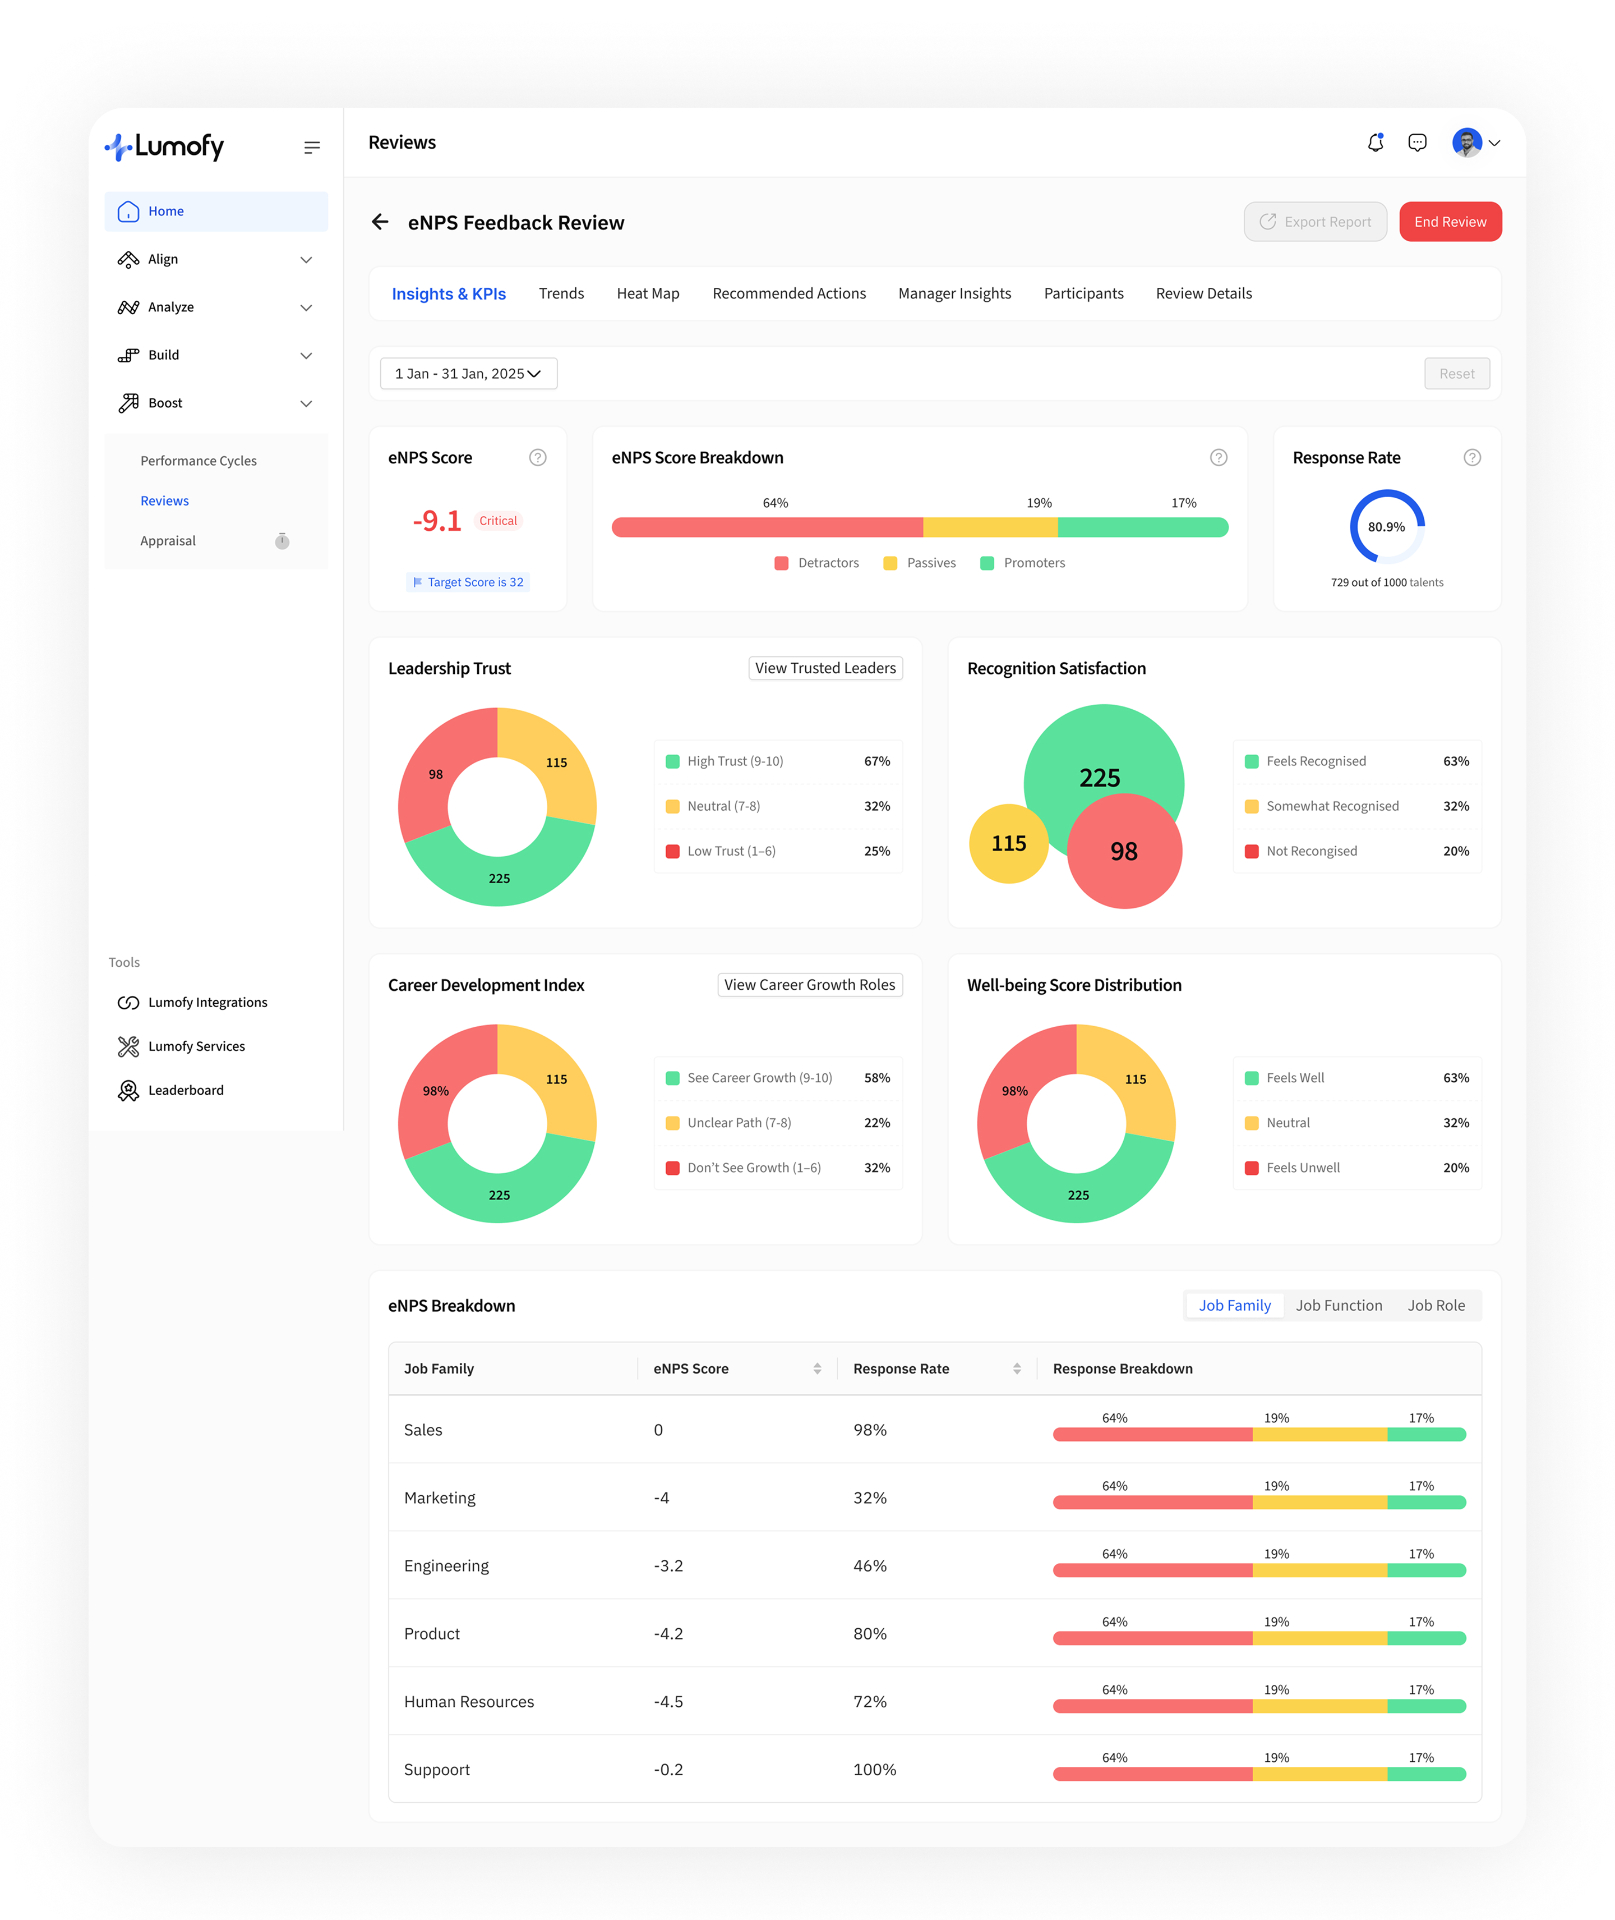1615x1920 pixels.
Task: Click the Export Report button
Action: coord(1315,222)
